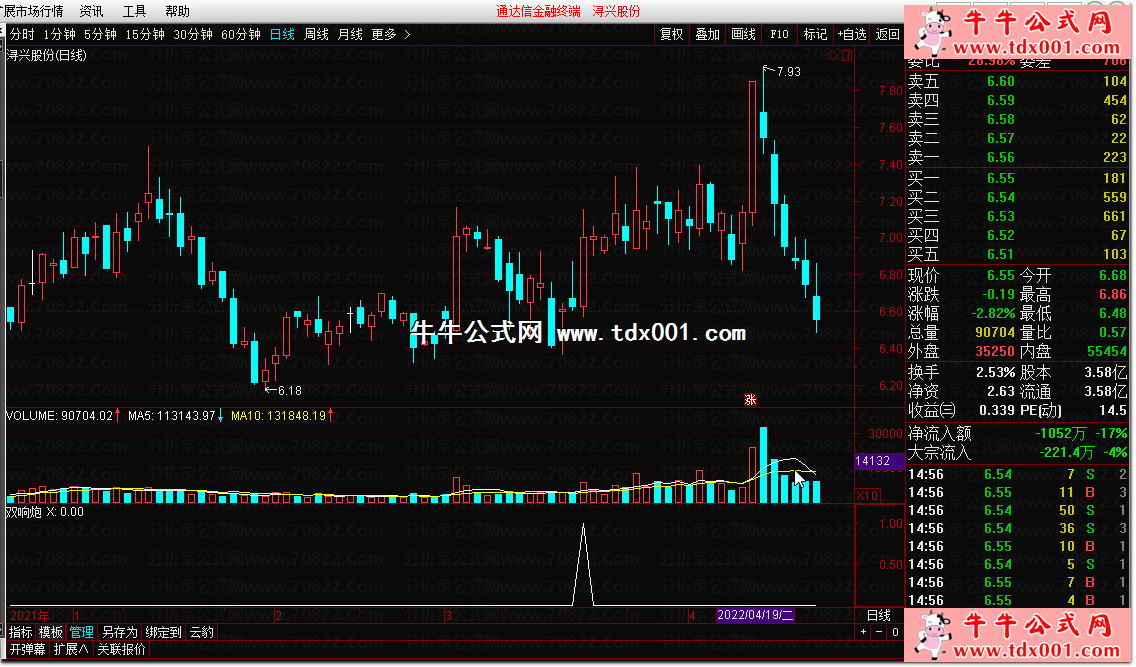This screenshot has height=667, width=1136.
Task: Click the red diamond icon at chart top-right
Action: click(x=832, y=56)
